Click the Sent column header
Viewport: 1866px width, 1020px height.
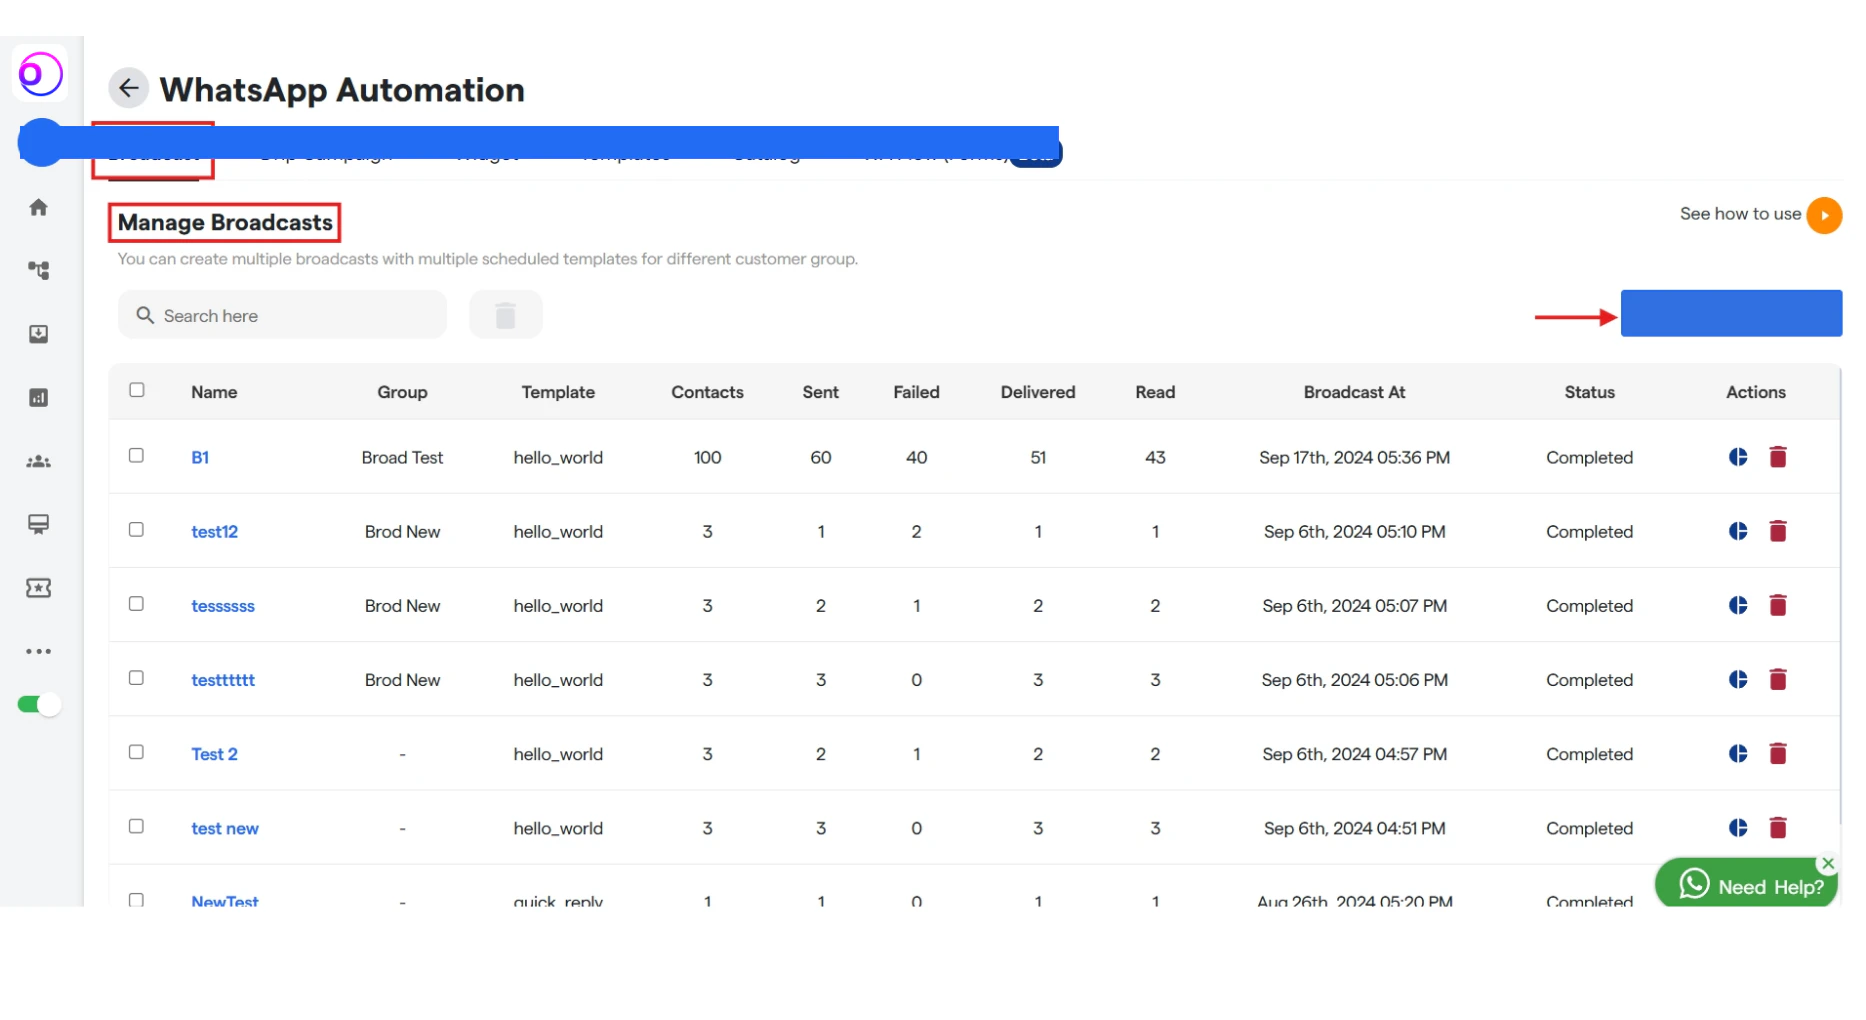click(820, 392)
